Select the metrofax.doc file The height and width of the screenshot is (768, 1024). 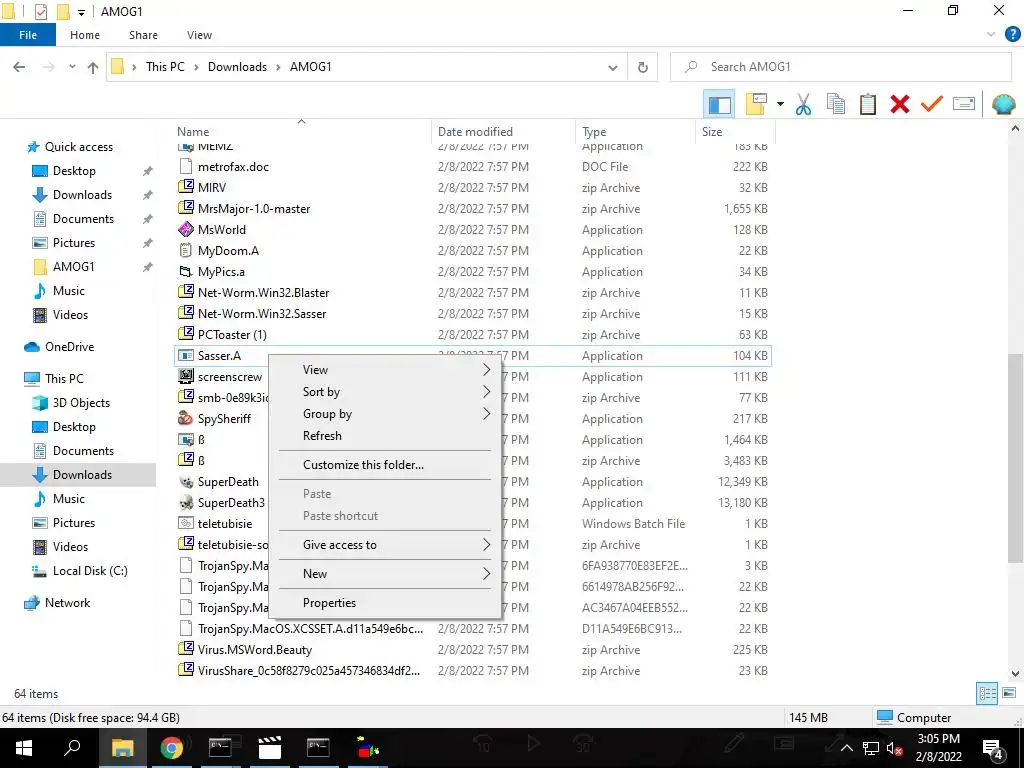[223, 167]
